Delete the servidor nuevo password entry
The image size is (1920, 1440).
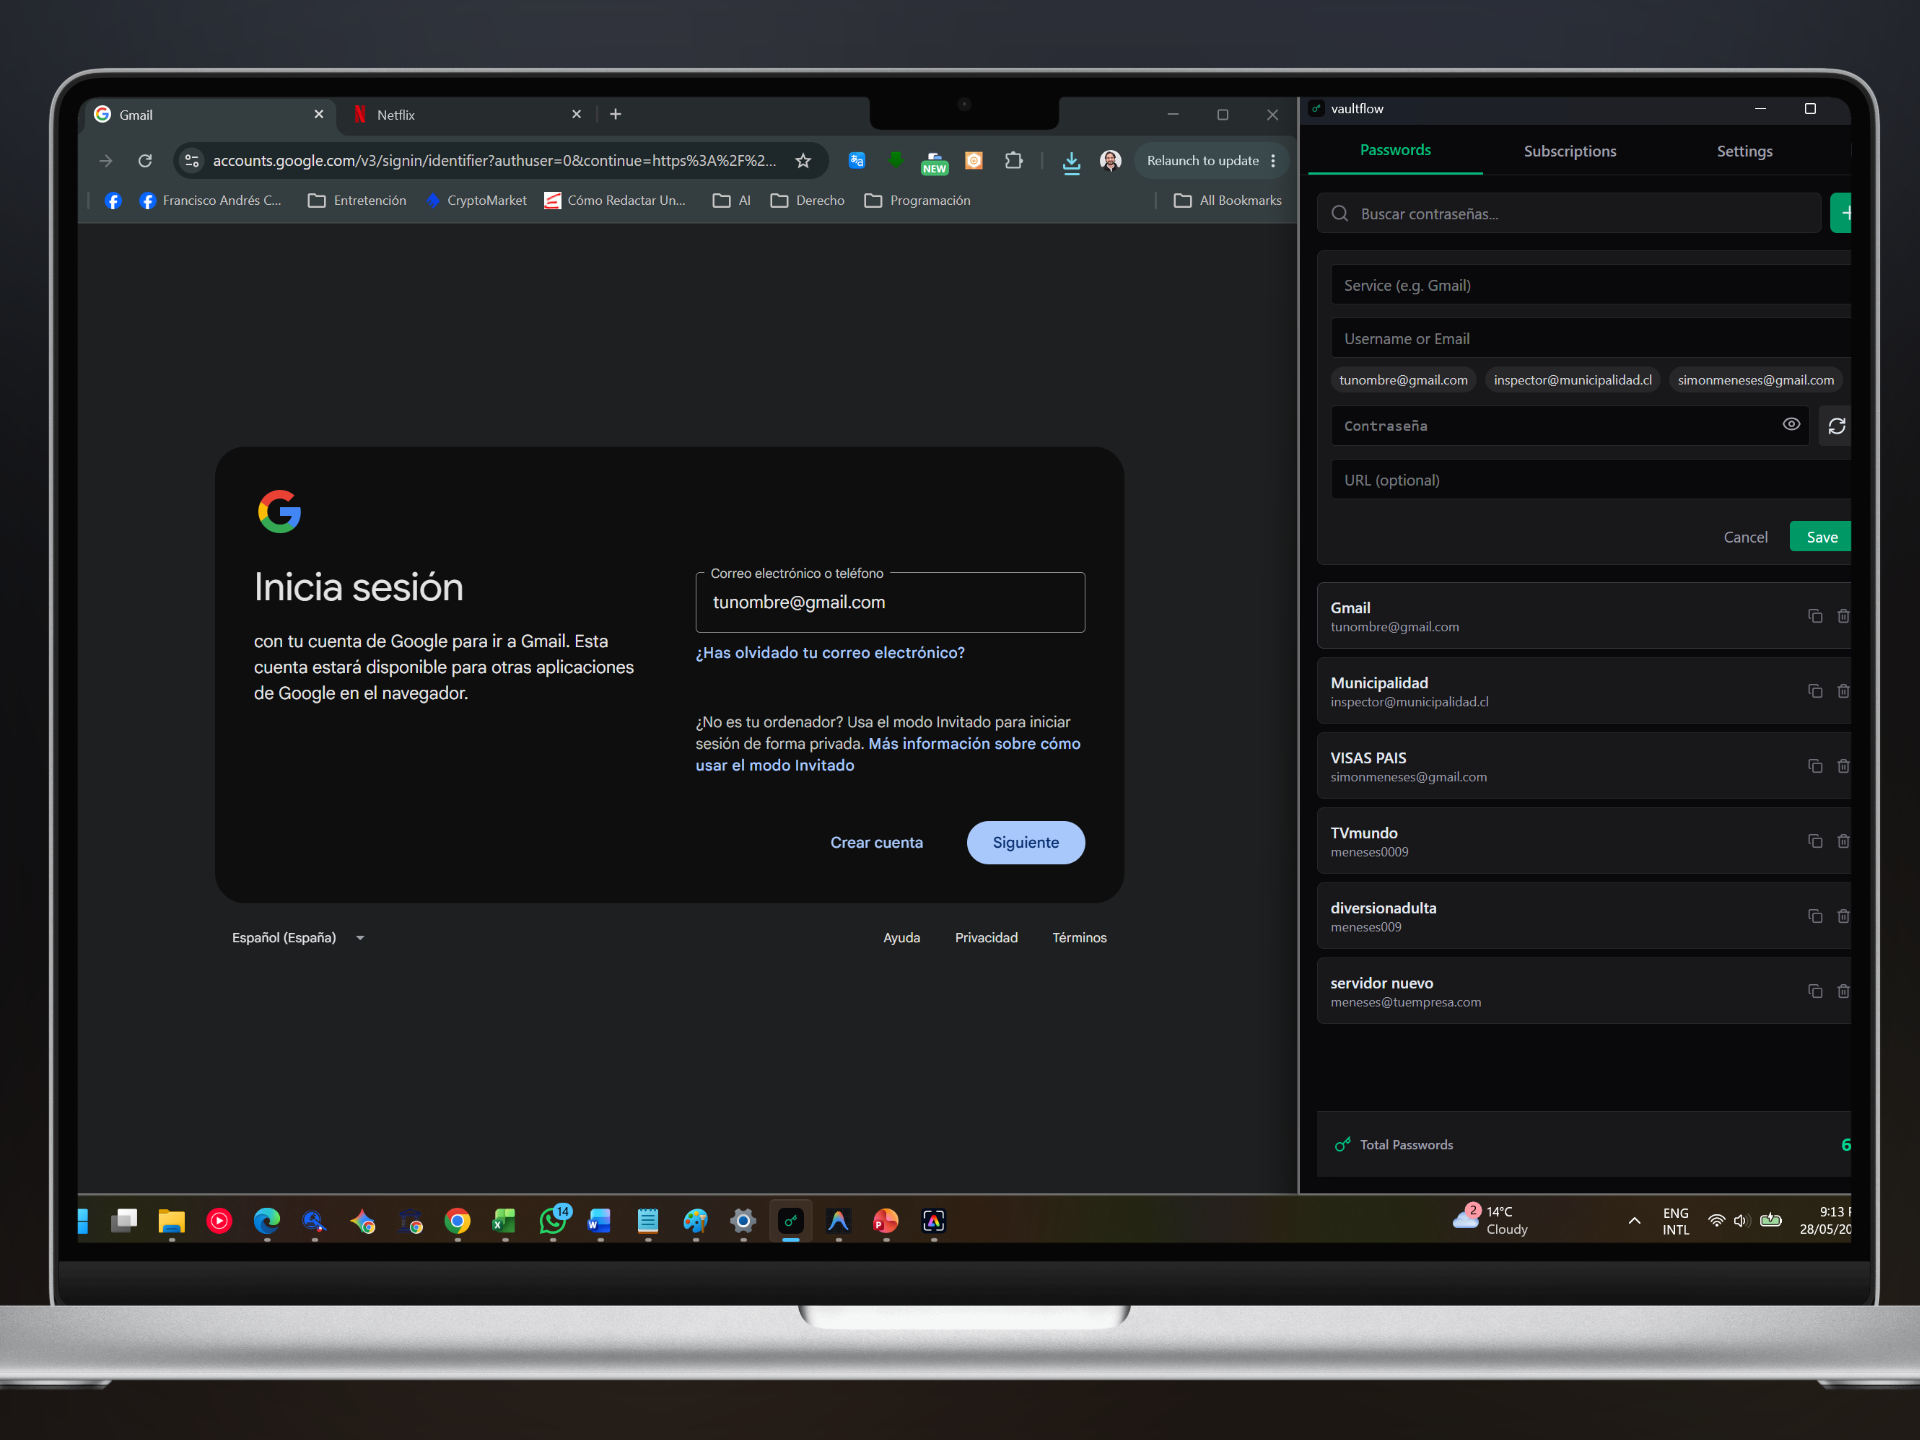pyautogui.click(x=1843, y=991)
